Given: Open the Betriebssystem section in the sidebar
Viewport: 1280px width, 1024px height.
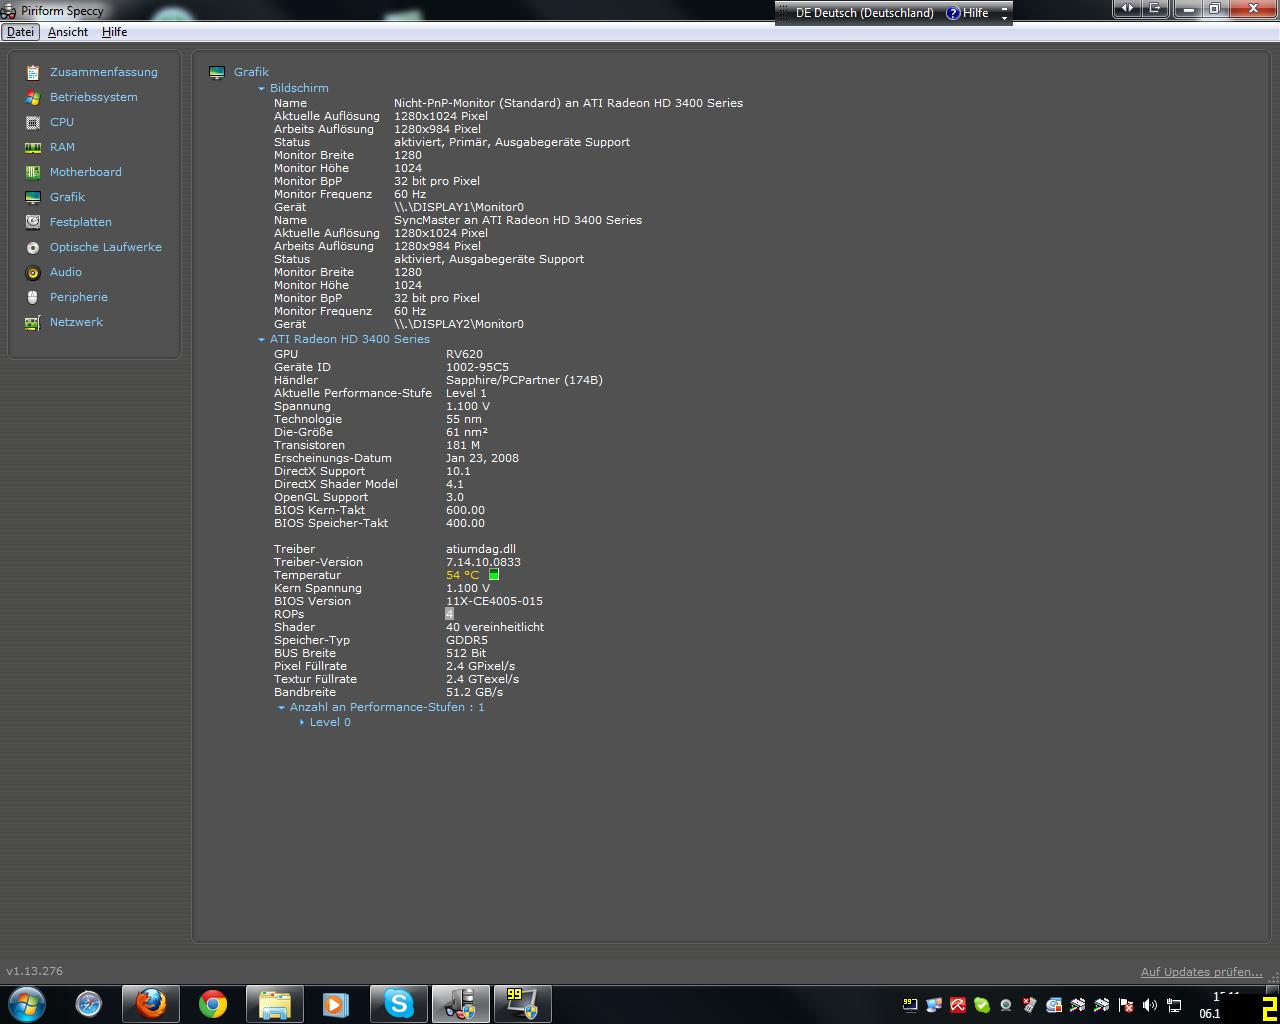Looking at the screenshot, I should click(x=94, y=97).
